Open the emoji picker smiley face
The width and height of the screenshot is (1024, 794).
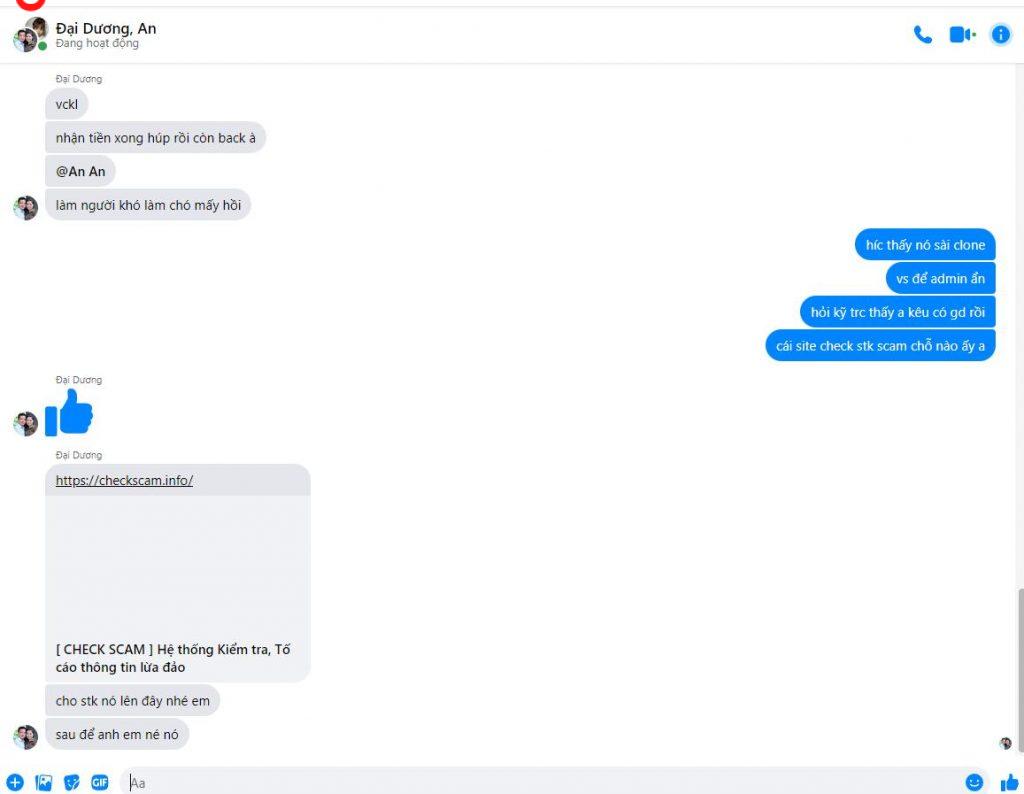point(974,782)
